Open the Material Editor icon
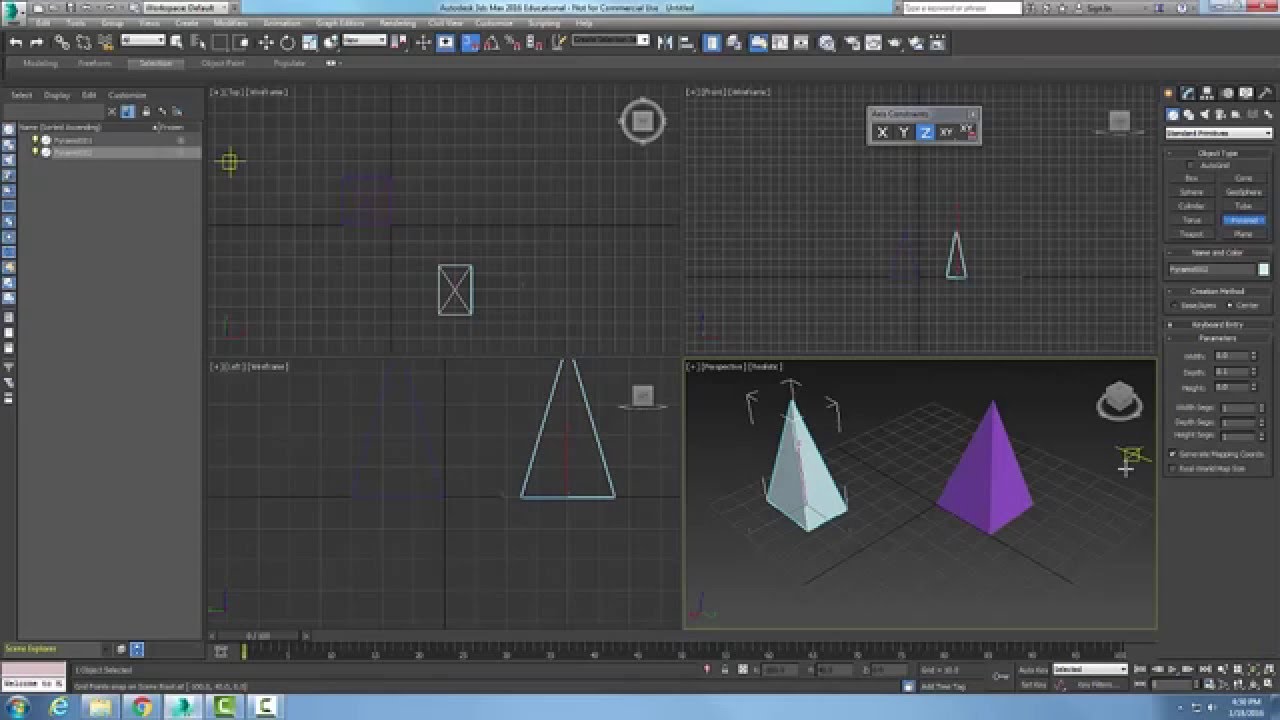The width and height of the screenshot is (1280, 720). (x=827, y=42)
